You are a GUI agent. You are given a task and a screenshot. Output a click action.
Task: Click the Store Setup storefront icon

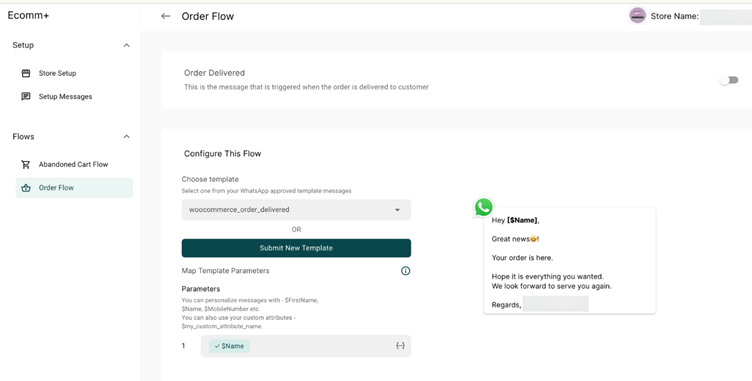26,73
